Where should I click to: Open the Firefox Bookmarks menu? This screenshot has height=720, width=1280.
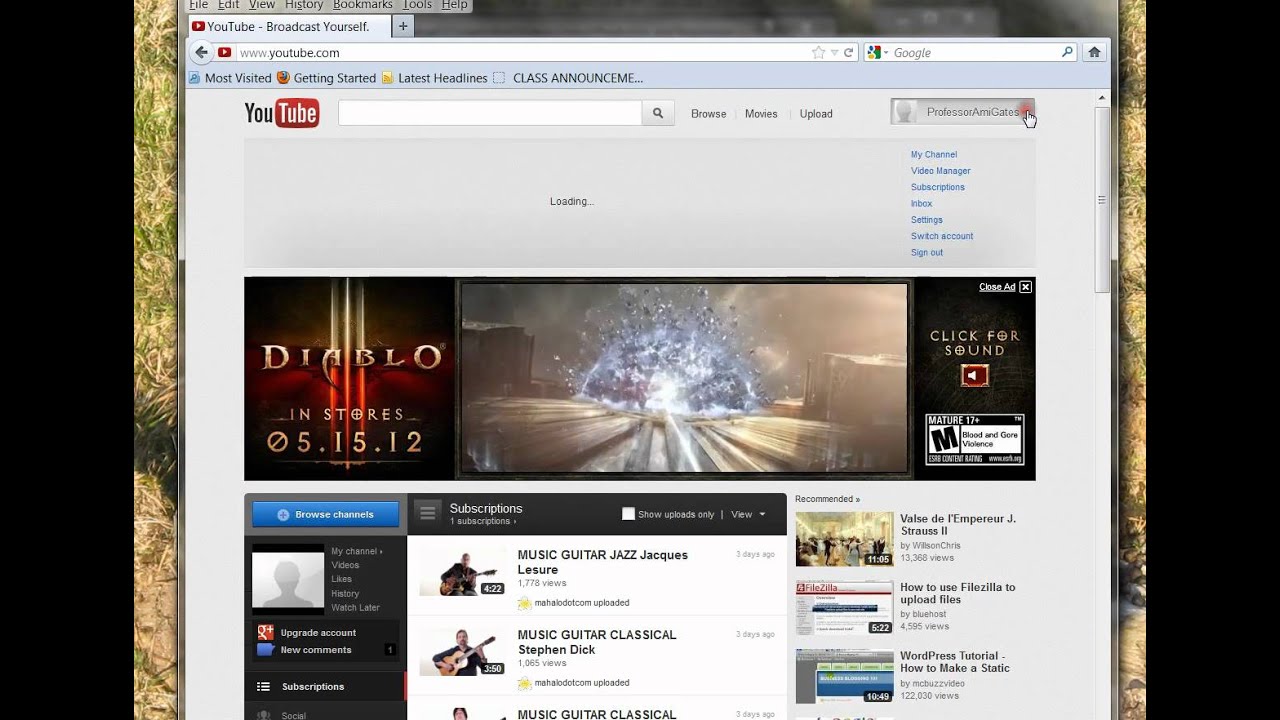[363, 5]
